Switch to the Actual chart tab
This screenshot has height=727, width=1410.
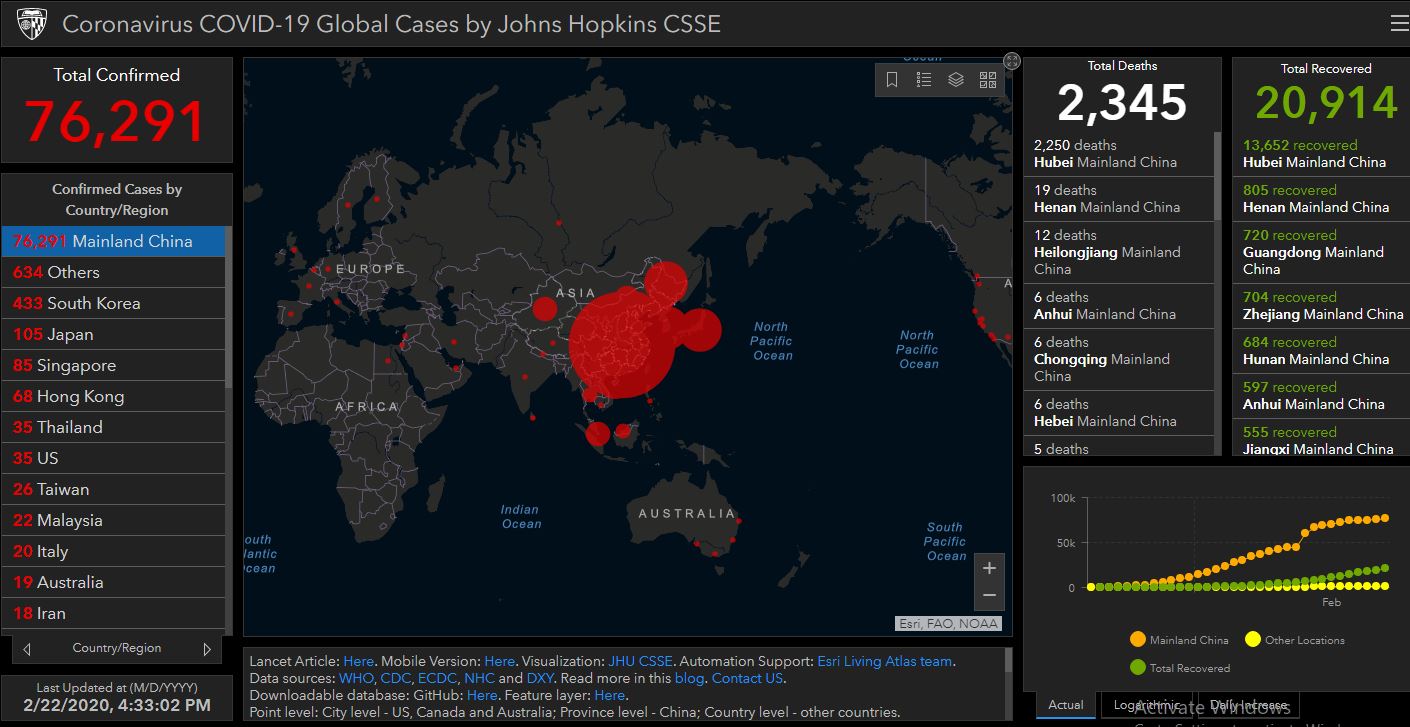click(x=1066, y=705)
